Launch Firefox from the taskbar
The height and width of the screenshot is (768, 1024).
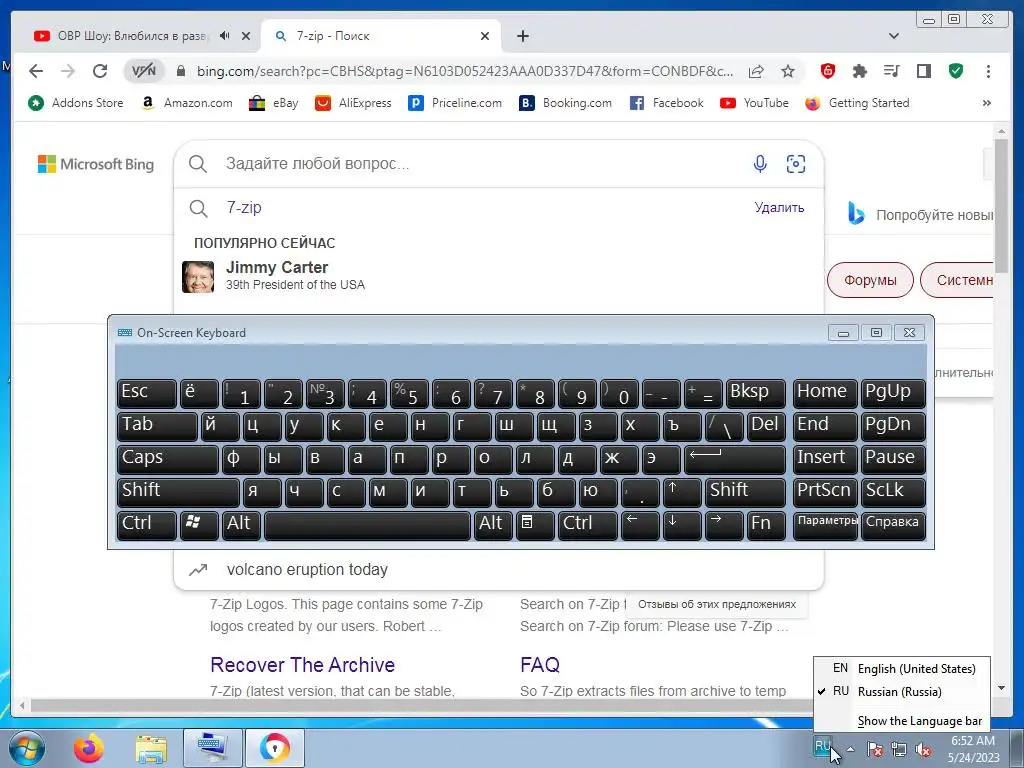pos(88,748)
